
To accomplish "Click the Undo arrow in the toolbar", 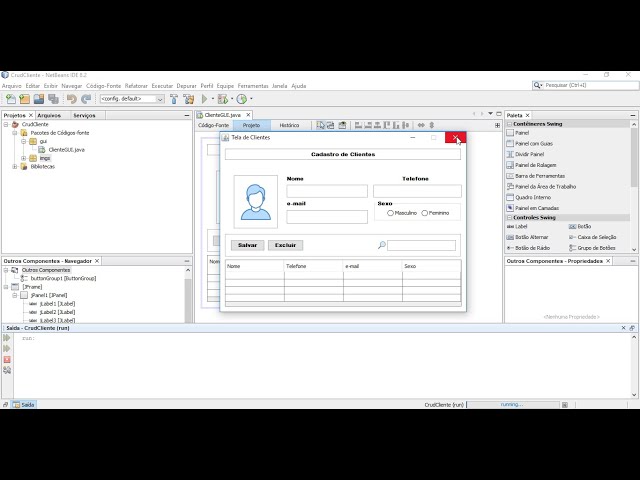I will pos(72,99).
